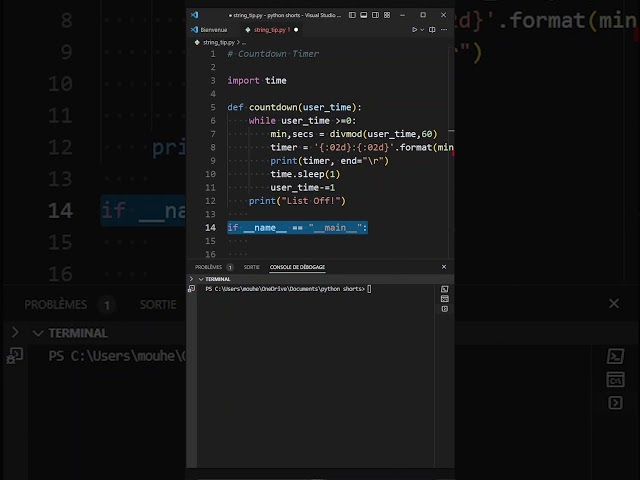
Task: Expand the breadcrumb ellipsis after string_tip.py
Action: (244, 43)
